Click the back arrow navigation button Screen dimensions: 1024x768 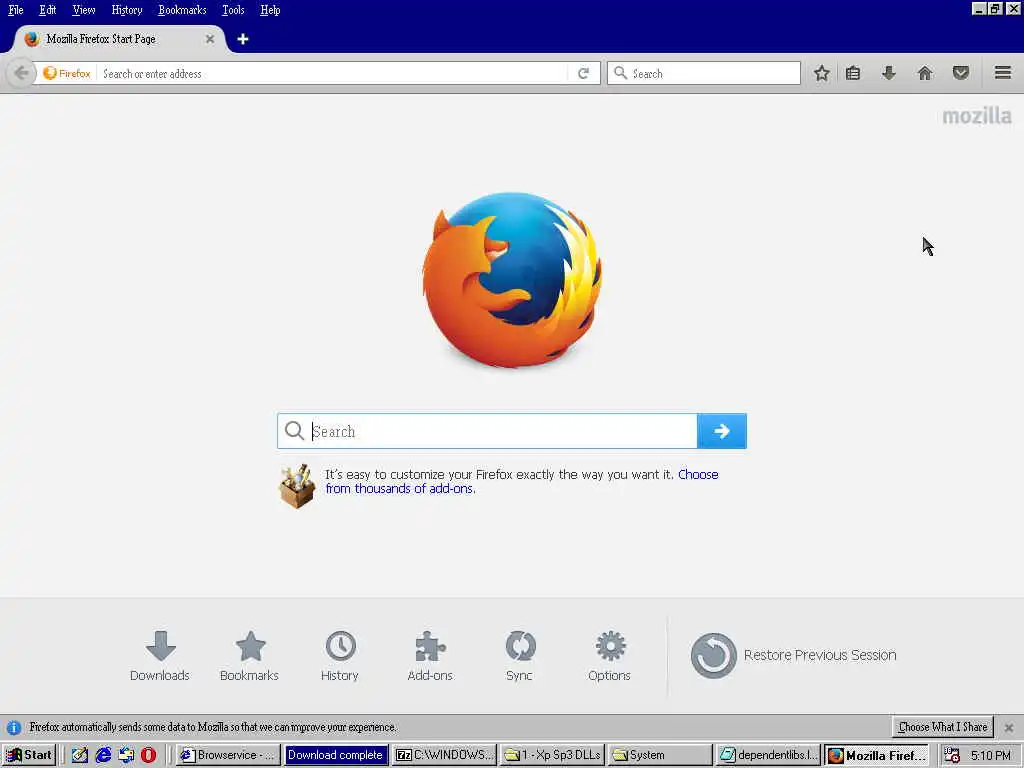pyautogui.click(x=21, y=73)
